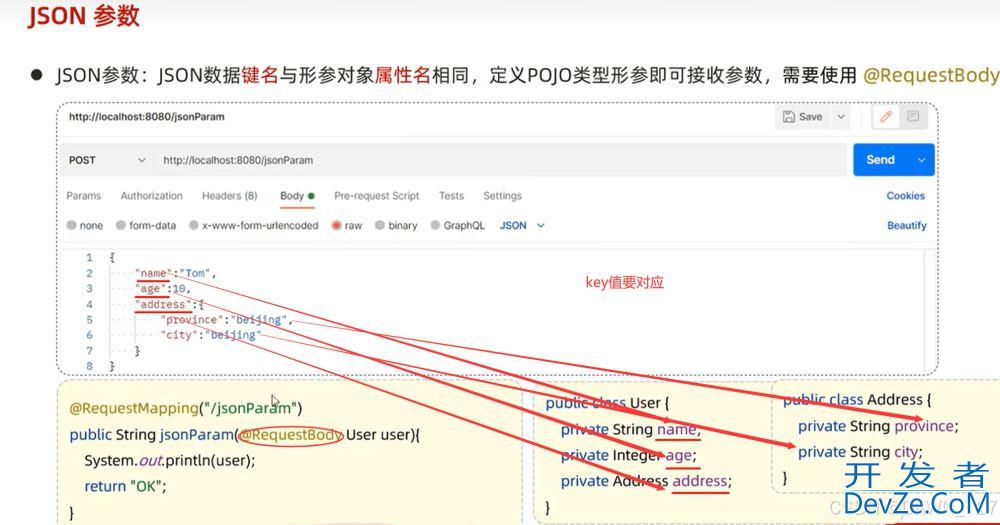1000x525 pixels.
Task: Select the form-data radio option
Action: (121, 225)
